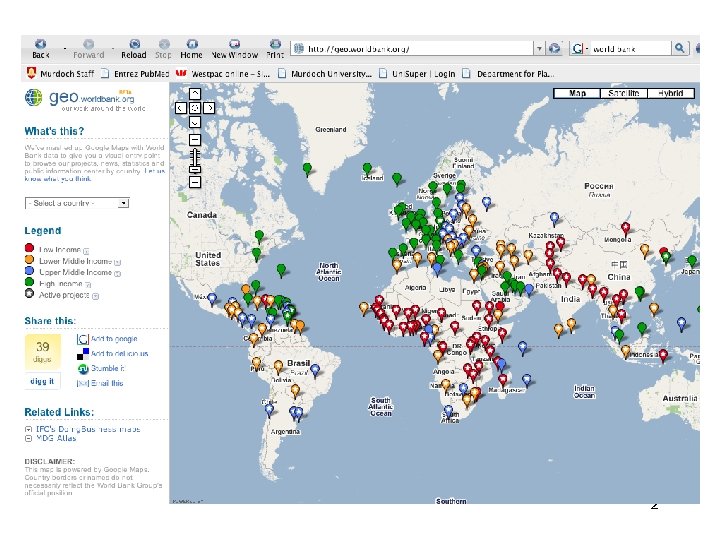Screen dimensions: 720x540
Task: Expand the MDG Atlas related link
Action: 27,439
